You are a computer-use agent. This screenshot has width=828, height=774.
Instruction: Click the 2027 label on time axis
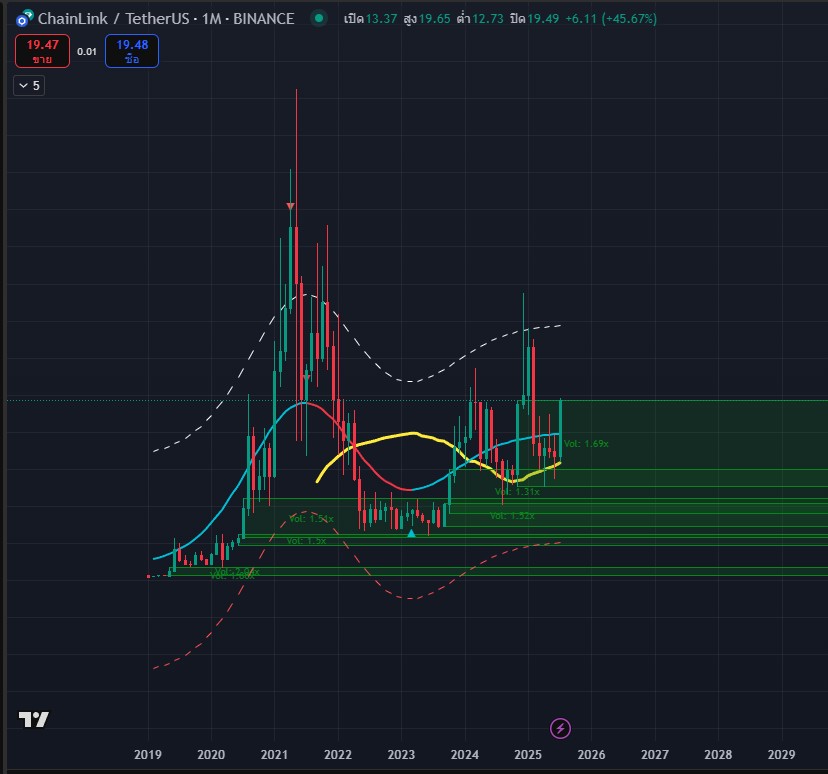[655, 754]
